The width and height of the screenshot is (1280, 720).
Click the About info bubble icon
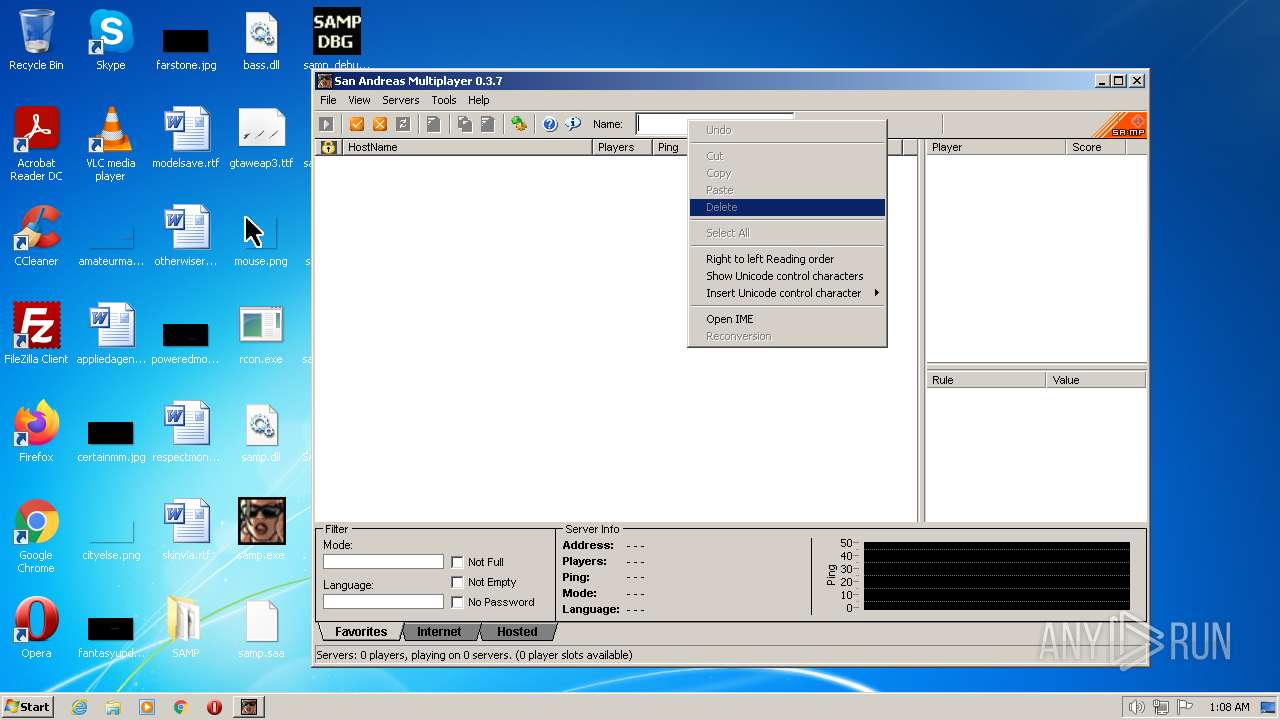tap(573, 124)
